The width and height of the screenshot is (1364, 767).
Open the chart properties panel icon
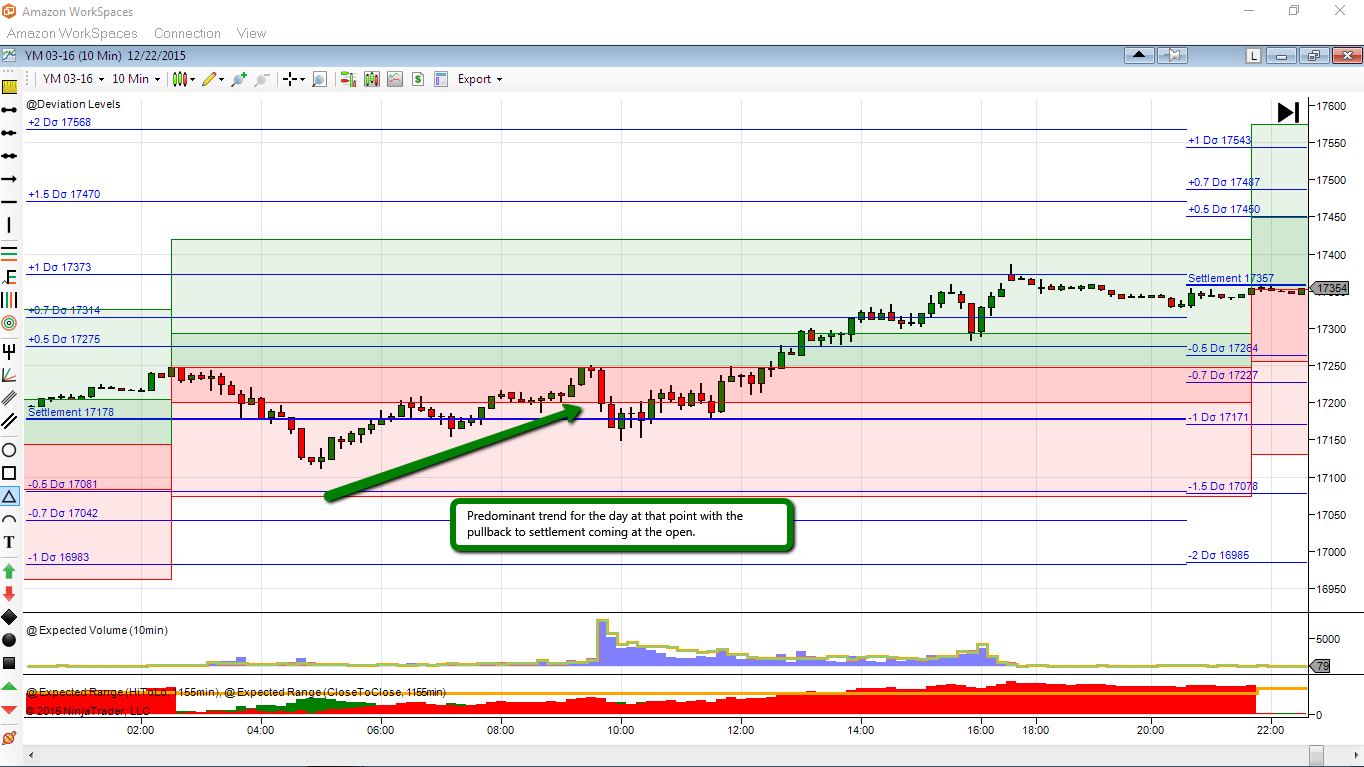coord(441,79)
